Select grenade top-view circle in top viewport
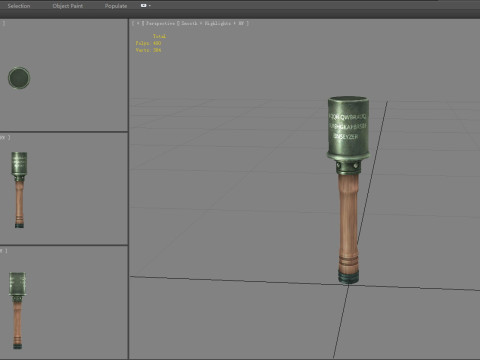Image resolution: width=480 pixels, height=360 pixels. [x=19, y=78]
